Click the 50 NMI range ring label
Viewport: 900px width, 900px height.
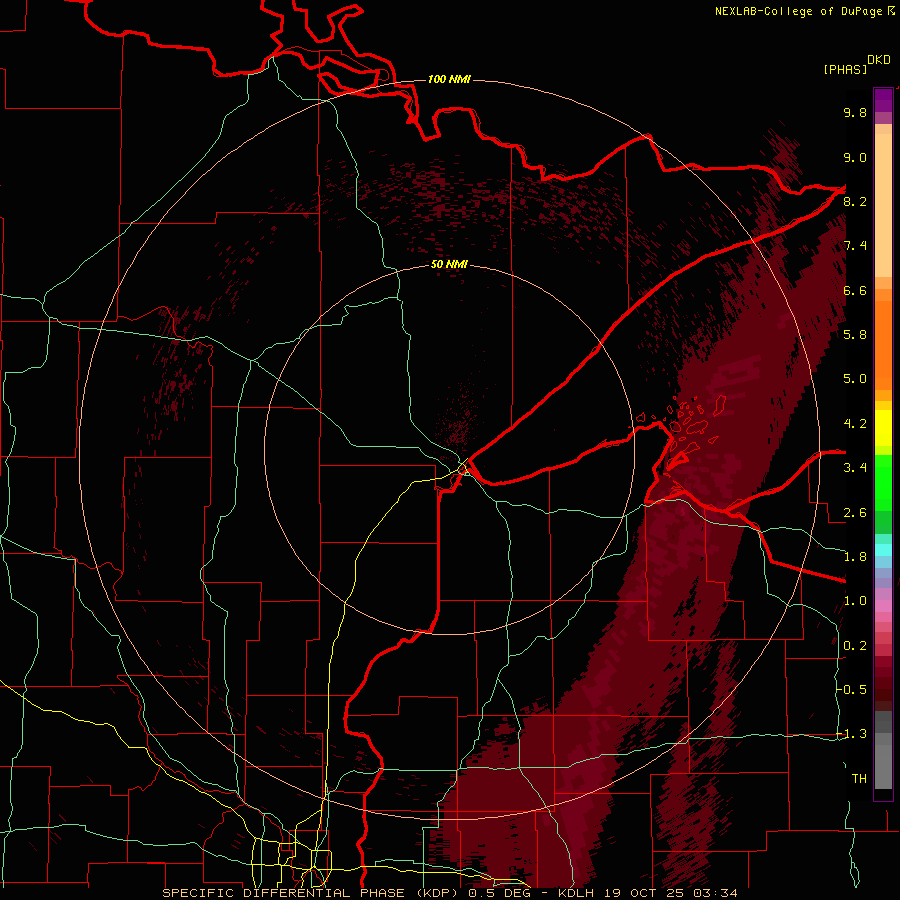pos(449,264)
